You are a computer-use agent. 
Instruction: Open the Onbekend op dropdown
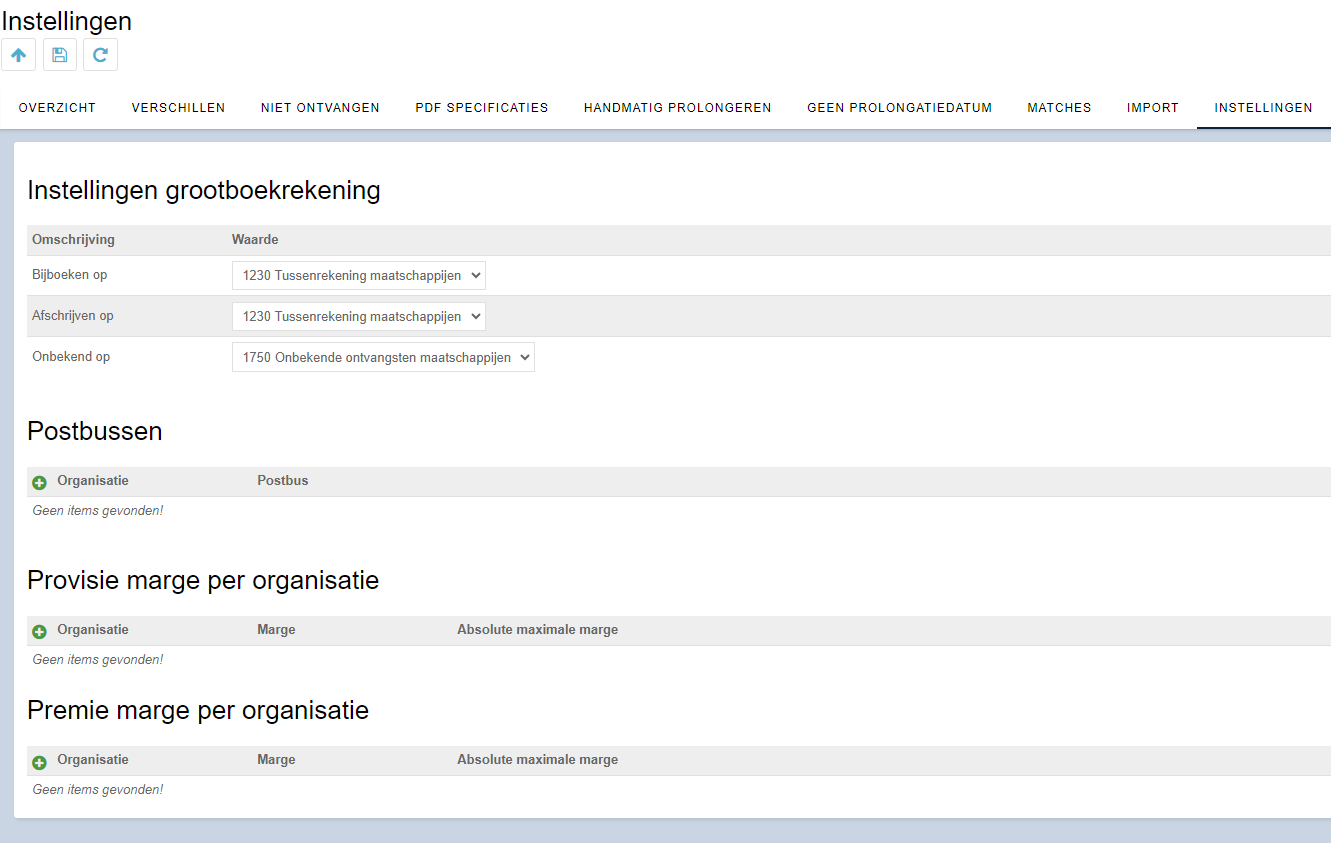click(383, 357)
